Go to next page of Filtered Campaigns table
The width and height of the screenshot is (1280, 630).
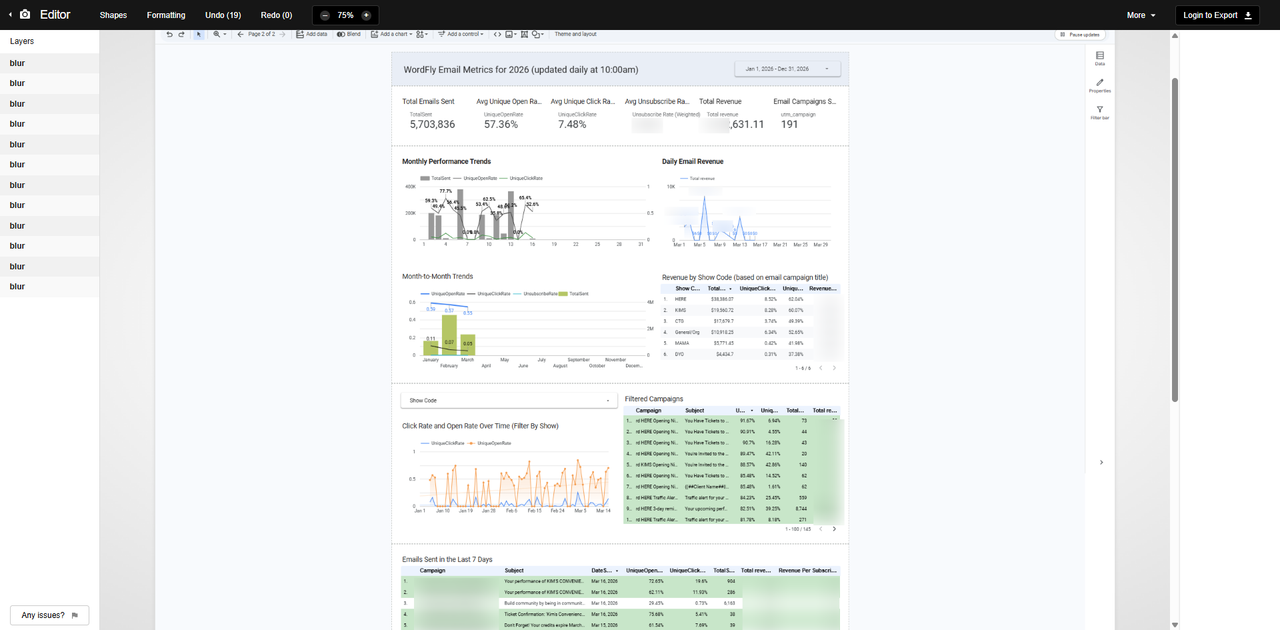click(x=834, y=529)
